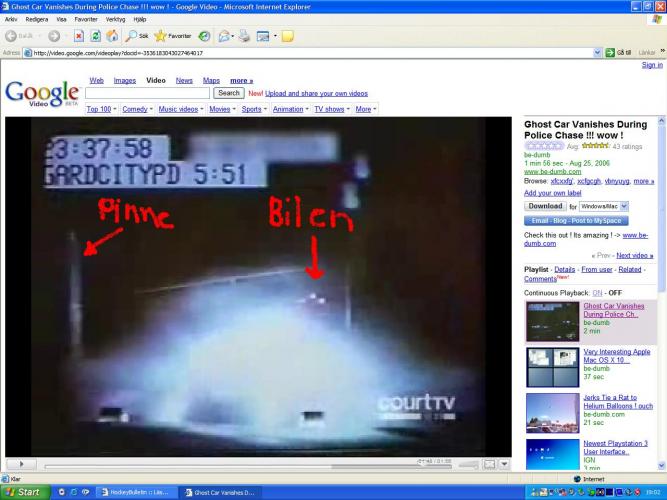The width and height of the screenshot is (667, 500).
Task: Open the Favoriter menu in menu bar
Action: [x=86, y=20]
